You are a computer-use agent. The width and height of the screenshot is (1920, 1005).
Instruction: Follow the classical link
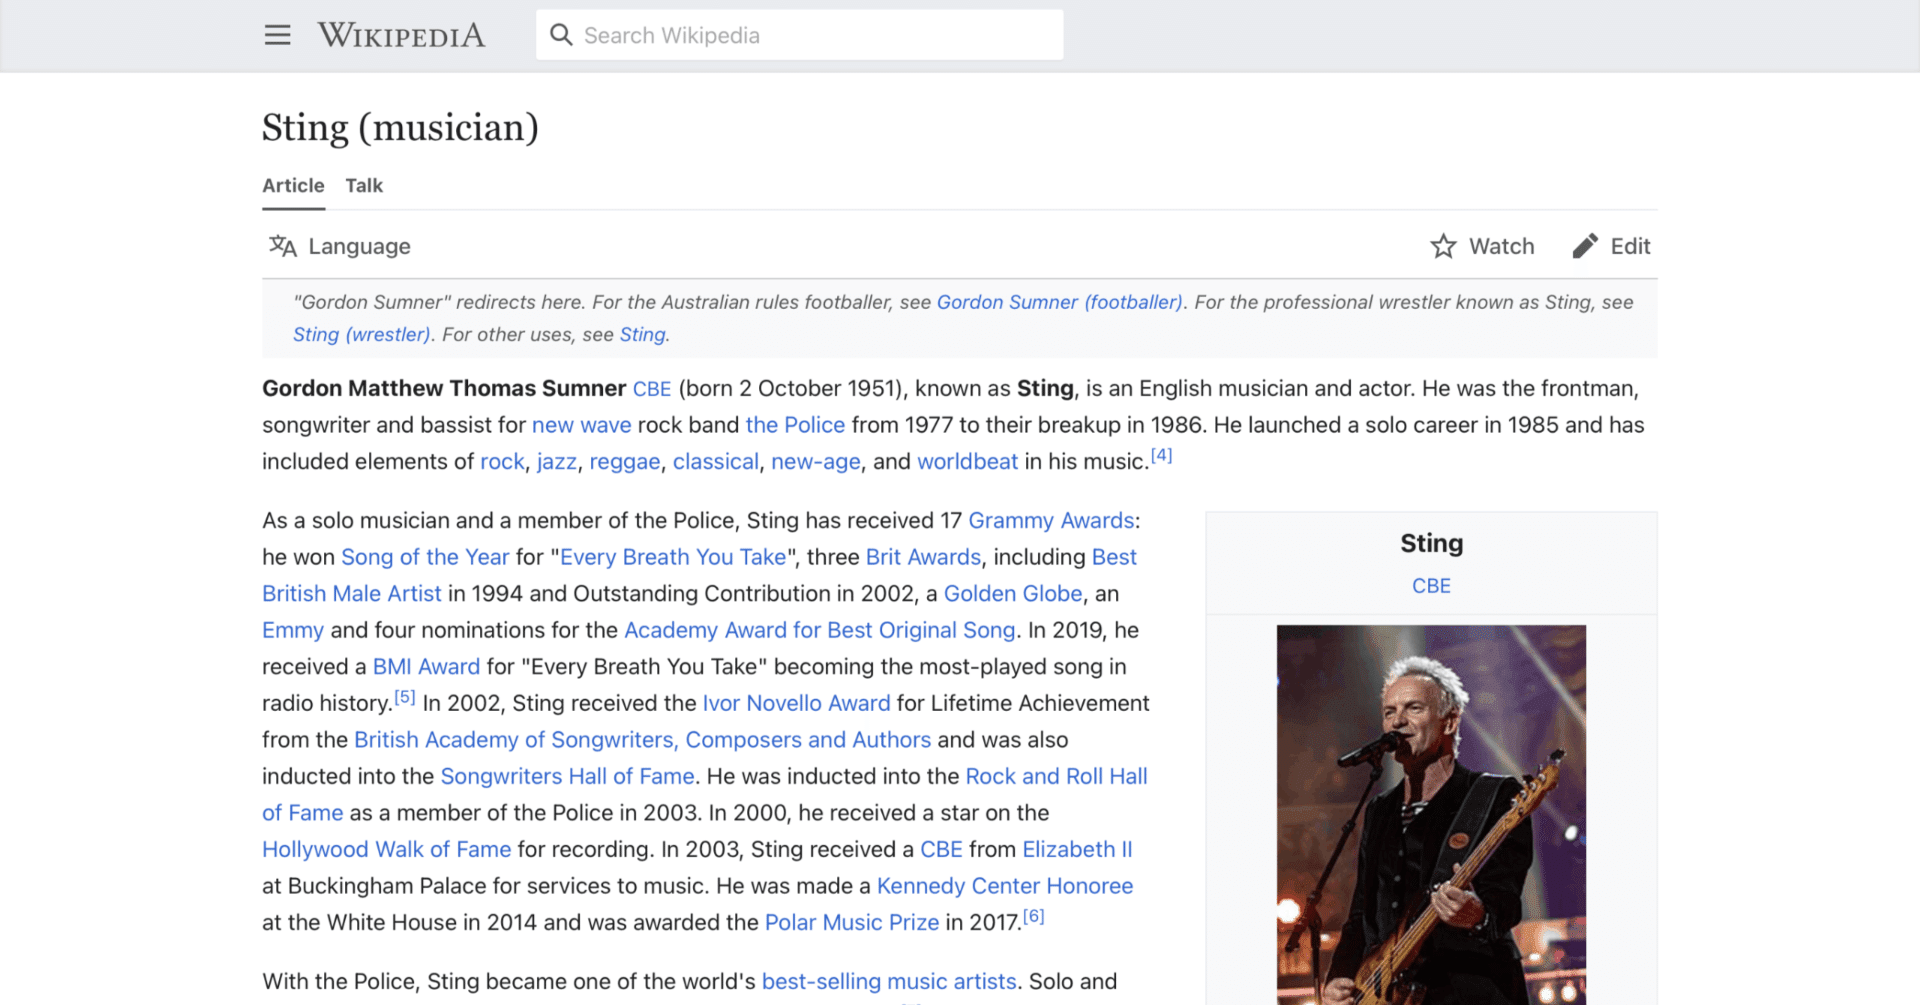pos(715,462)
